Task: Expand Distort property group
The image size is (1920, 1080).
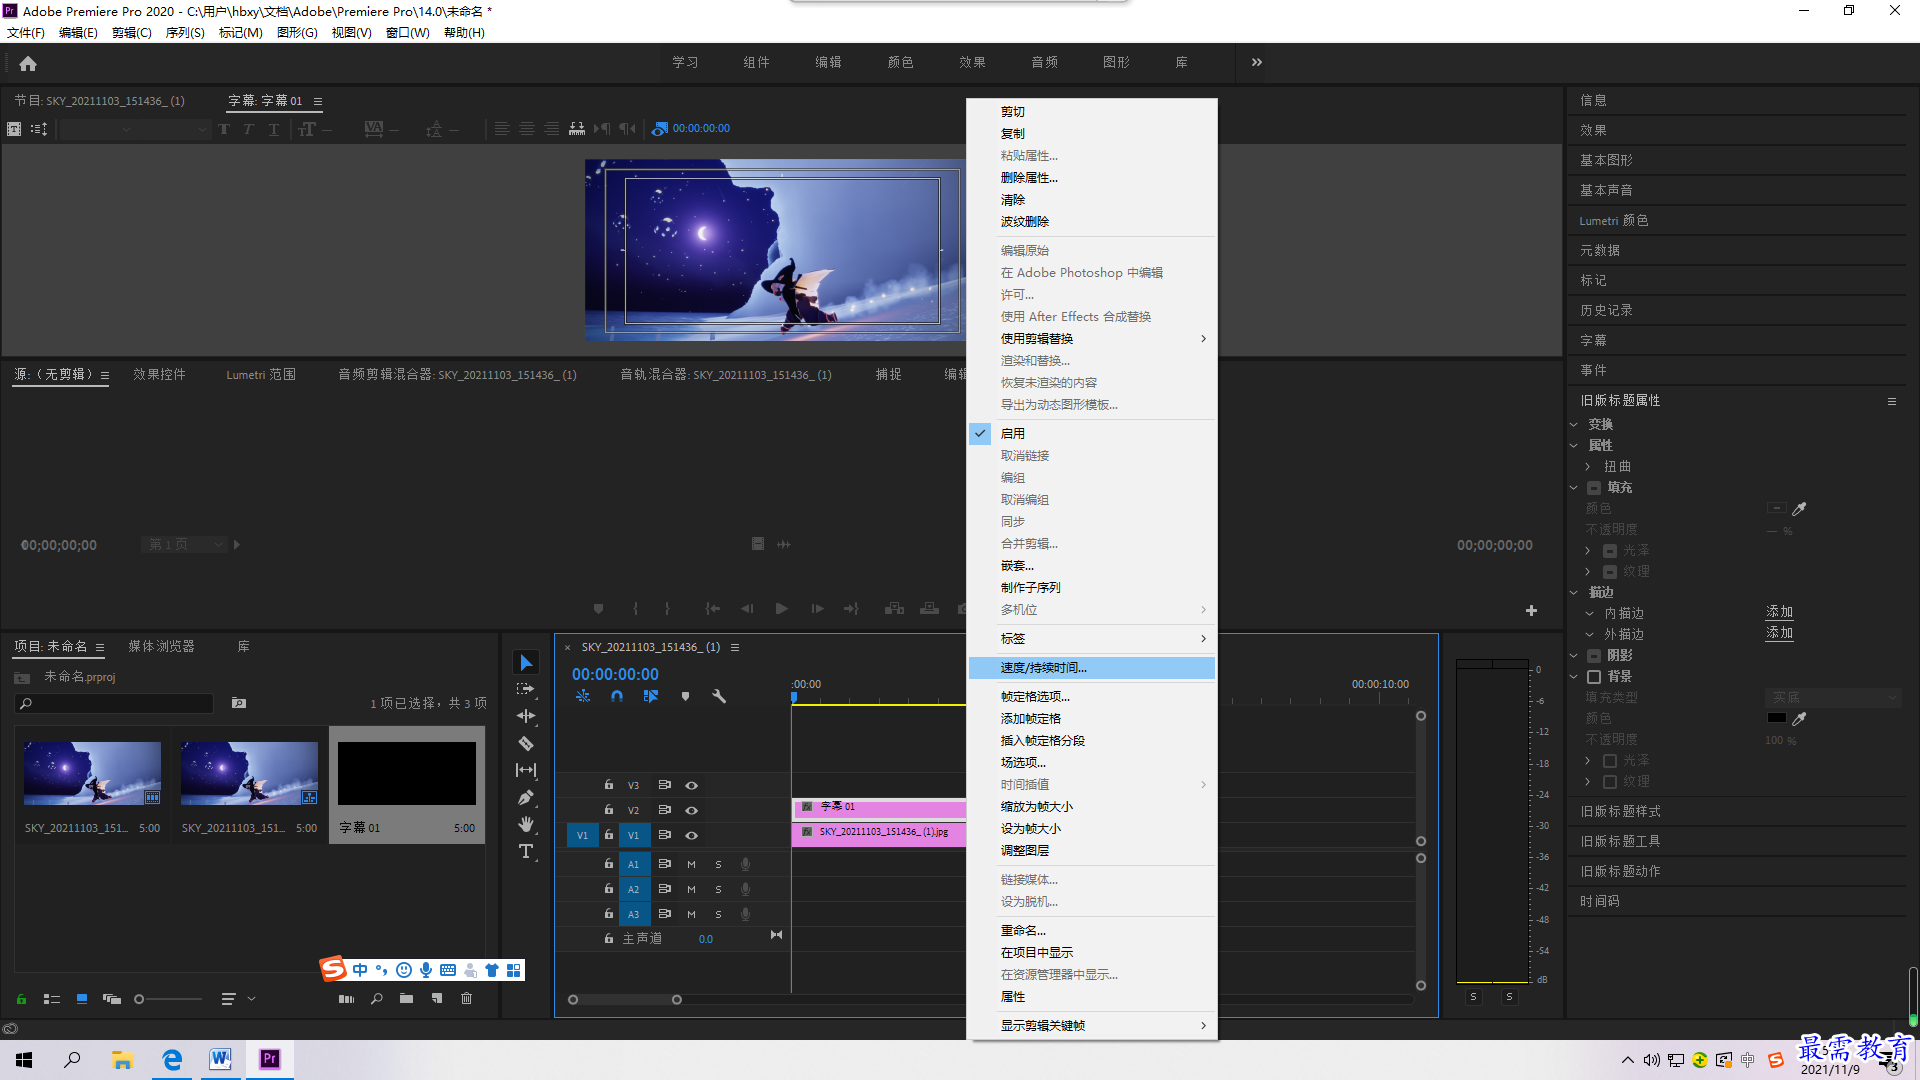Action: tap(1587, 467)
